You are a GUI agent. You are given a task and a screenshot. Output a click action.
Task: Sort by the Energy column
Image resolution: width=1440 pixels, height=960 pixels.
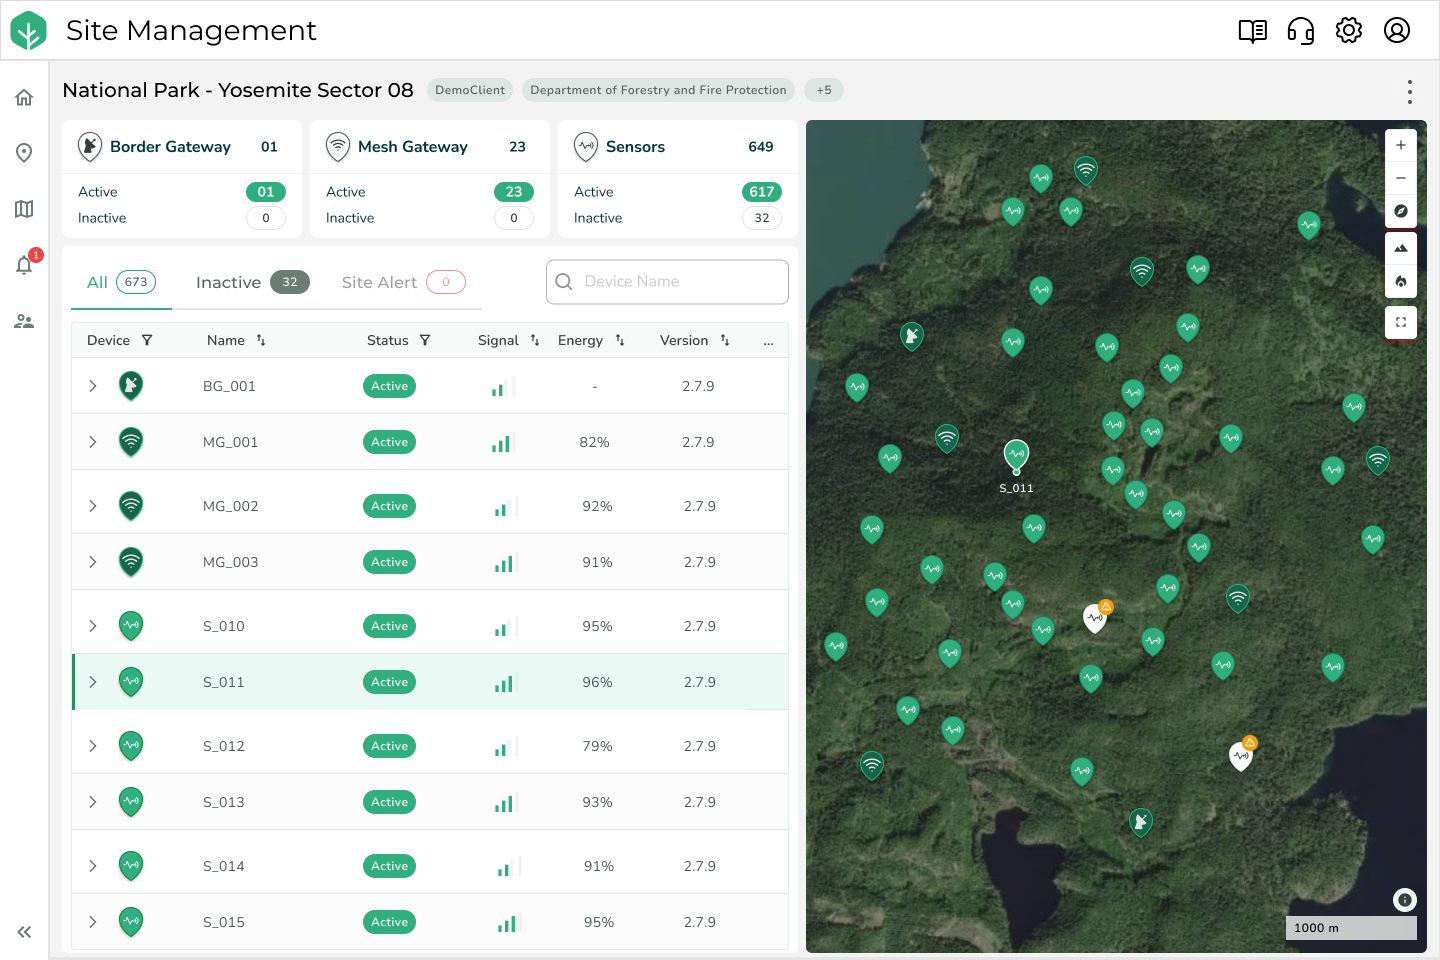(620, 340)
